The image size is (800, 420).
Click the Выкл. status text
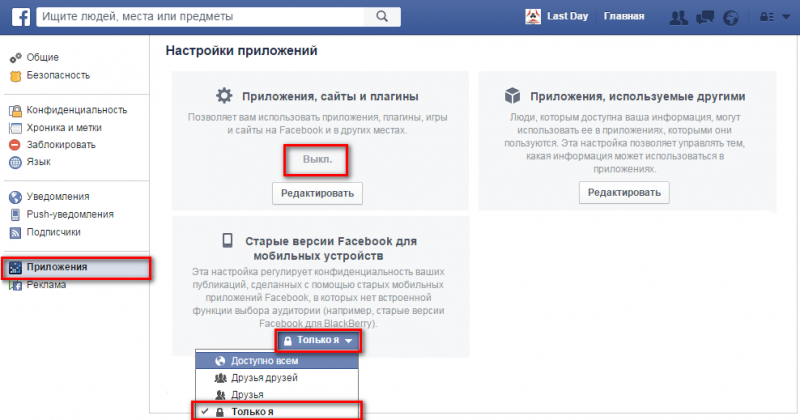[x=317, y=159]
